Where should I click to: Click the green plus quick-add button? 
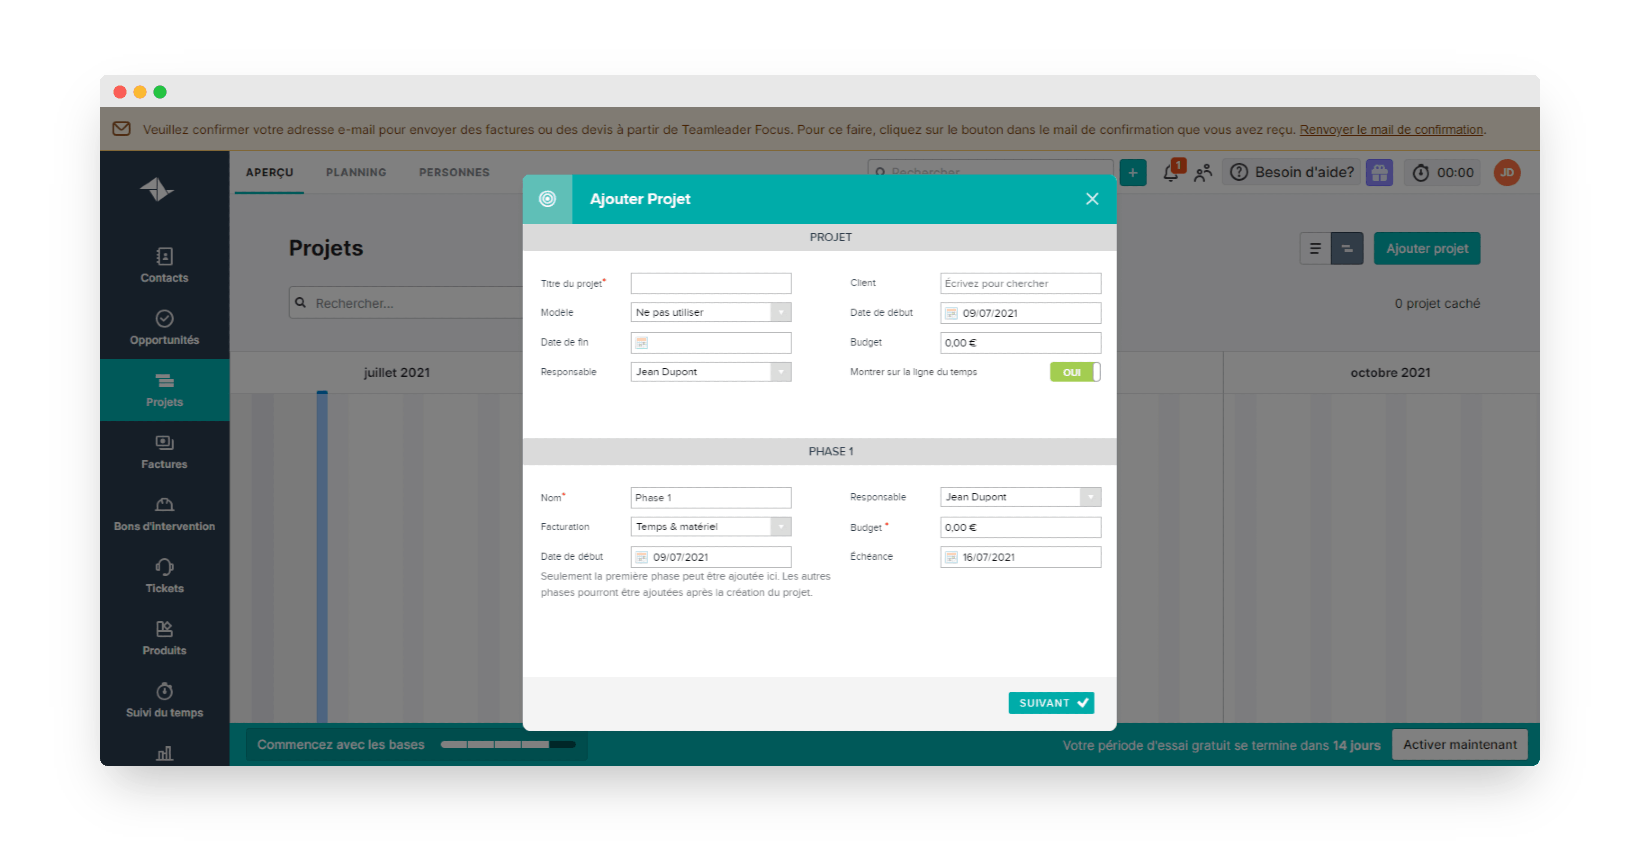(1133, 172)
